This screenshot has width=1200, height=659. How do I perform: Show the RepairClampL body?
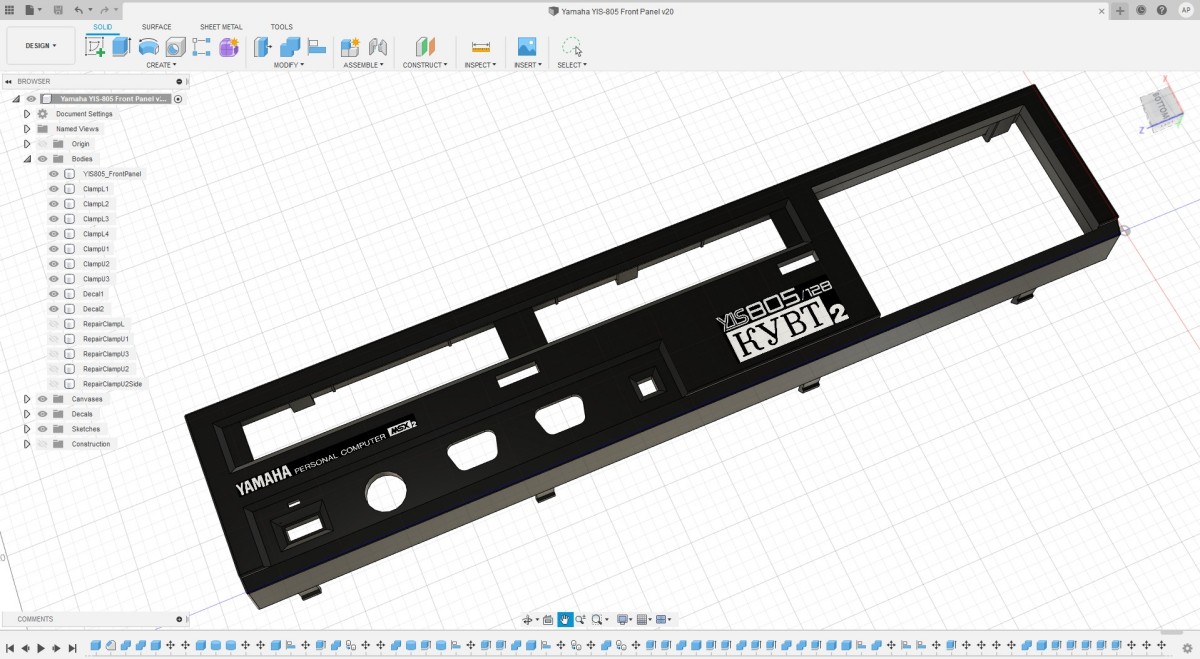(54, 324)
